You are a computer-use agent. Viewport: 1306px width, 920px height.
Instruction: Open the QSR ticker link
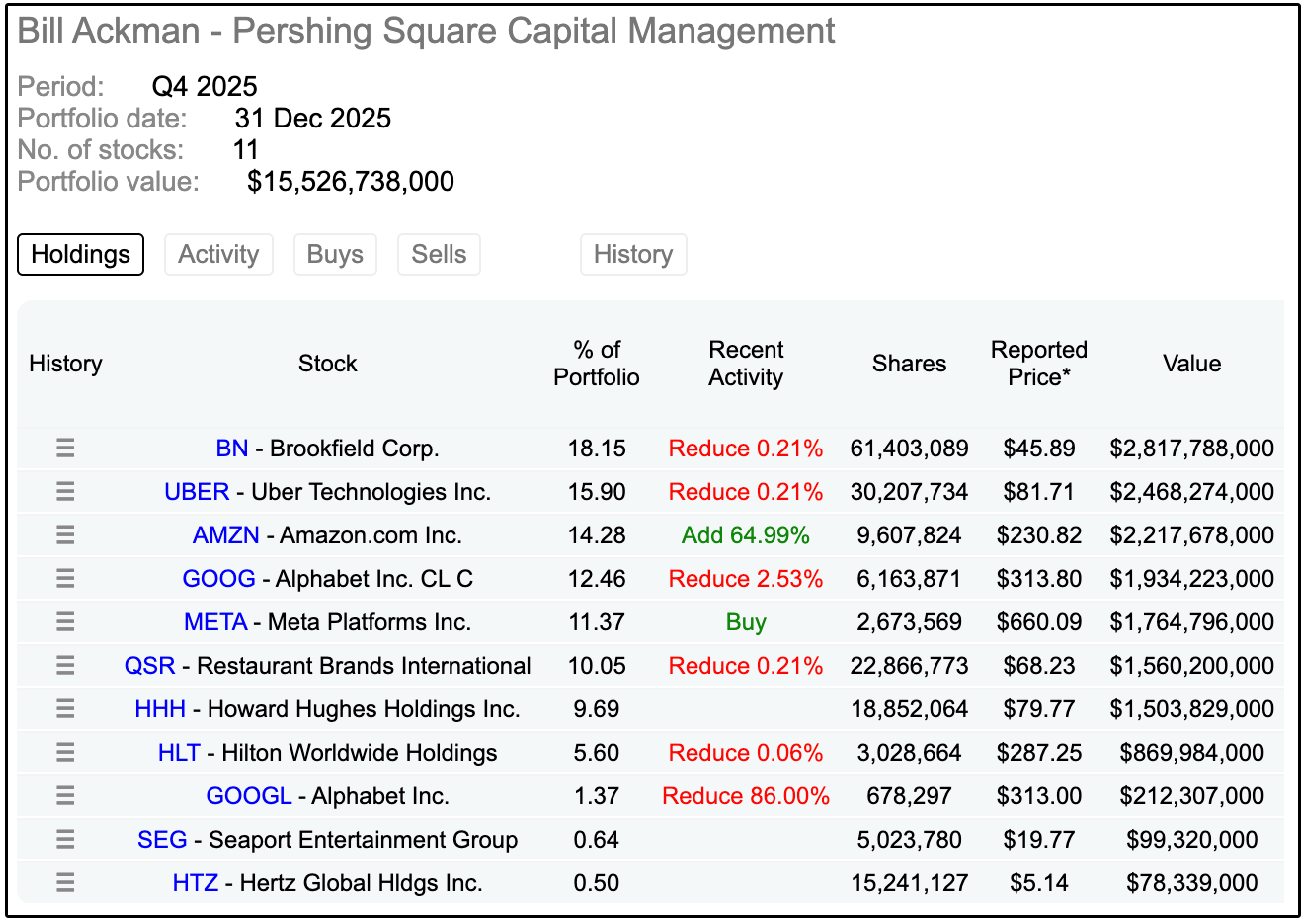(x=150, y=666)
